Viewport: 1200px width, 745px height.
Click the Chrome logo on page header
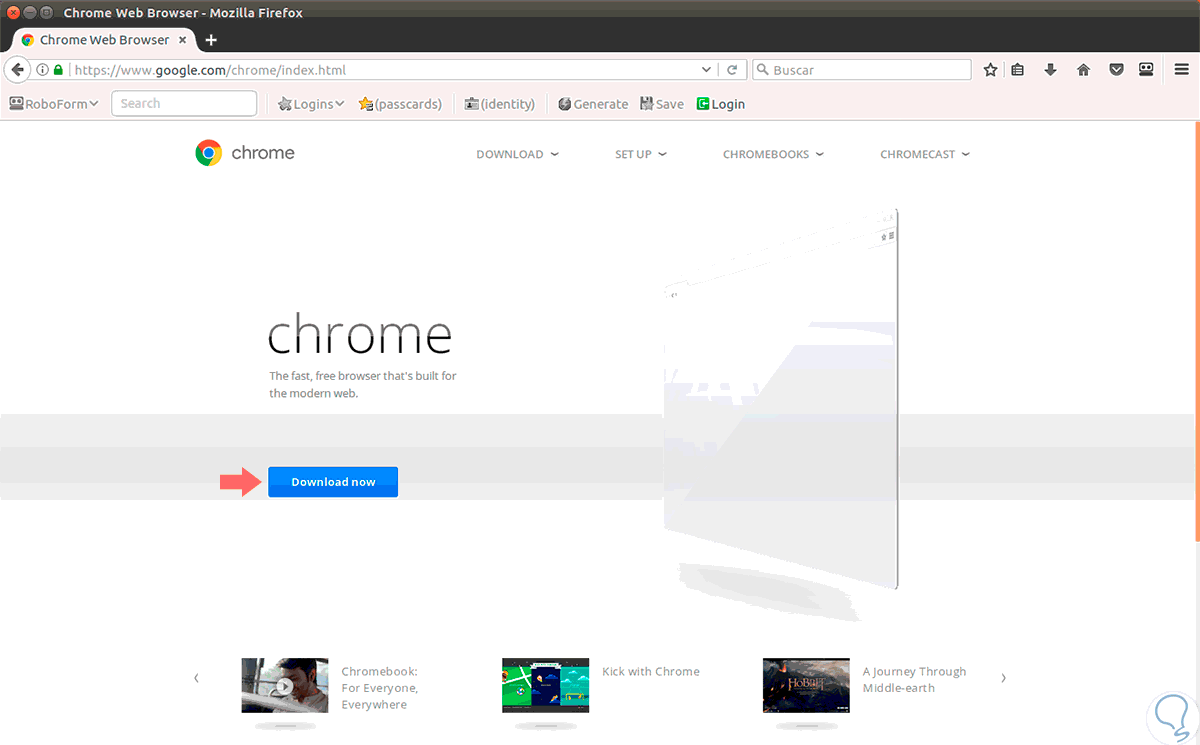click(245, 153)
